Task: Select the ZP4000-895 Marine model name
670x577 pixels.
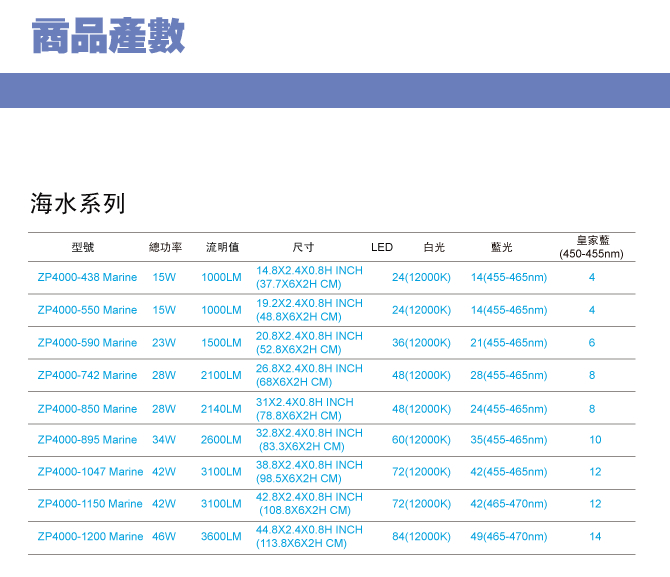Action: point(87,440)
